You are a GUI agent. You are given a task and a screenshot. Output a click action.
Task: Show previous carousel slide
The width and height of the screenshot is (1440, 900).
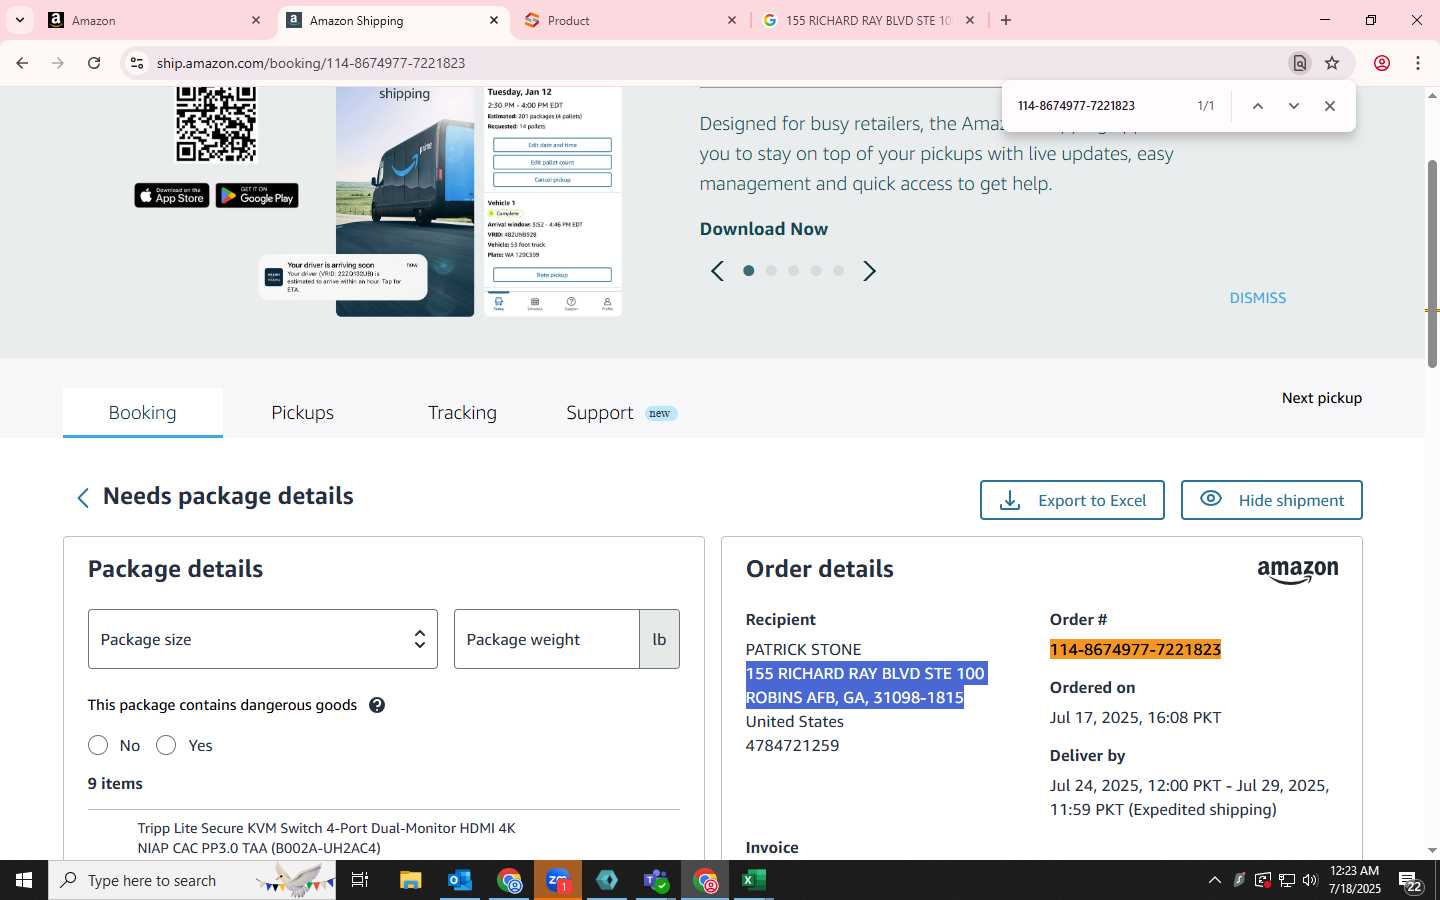717,271
